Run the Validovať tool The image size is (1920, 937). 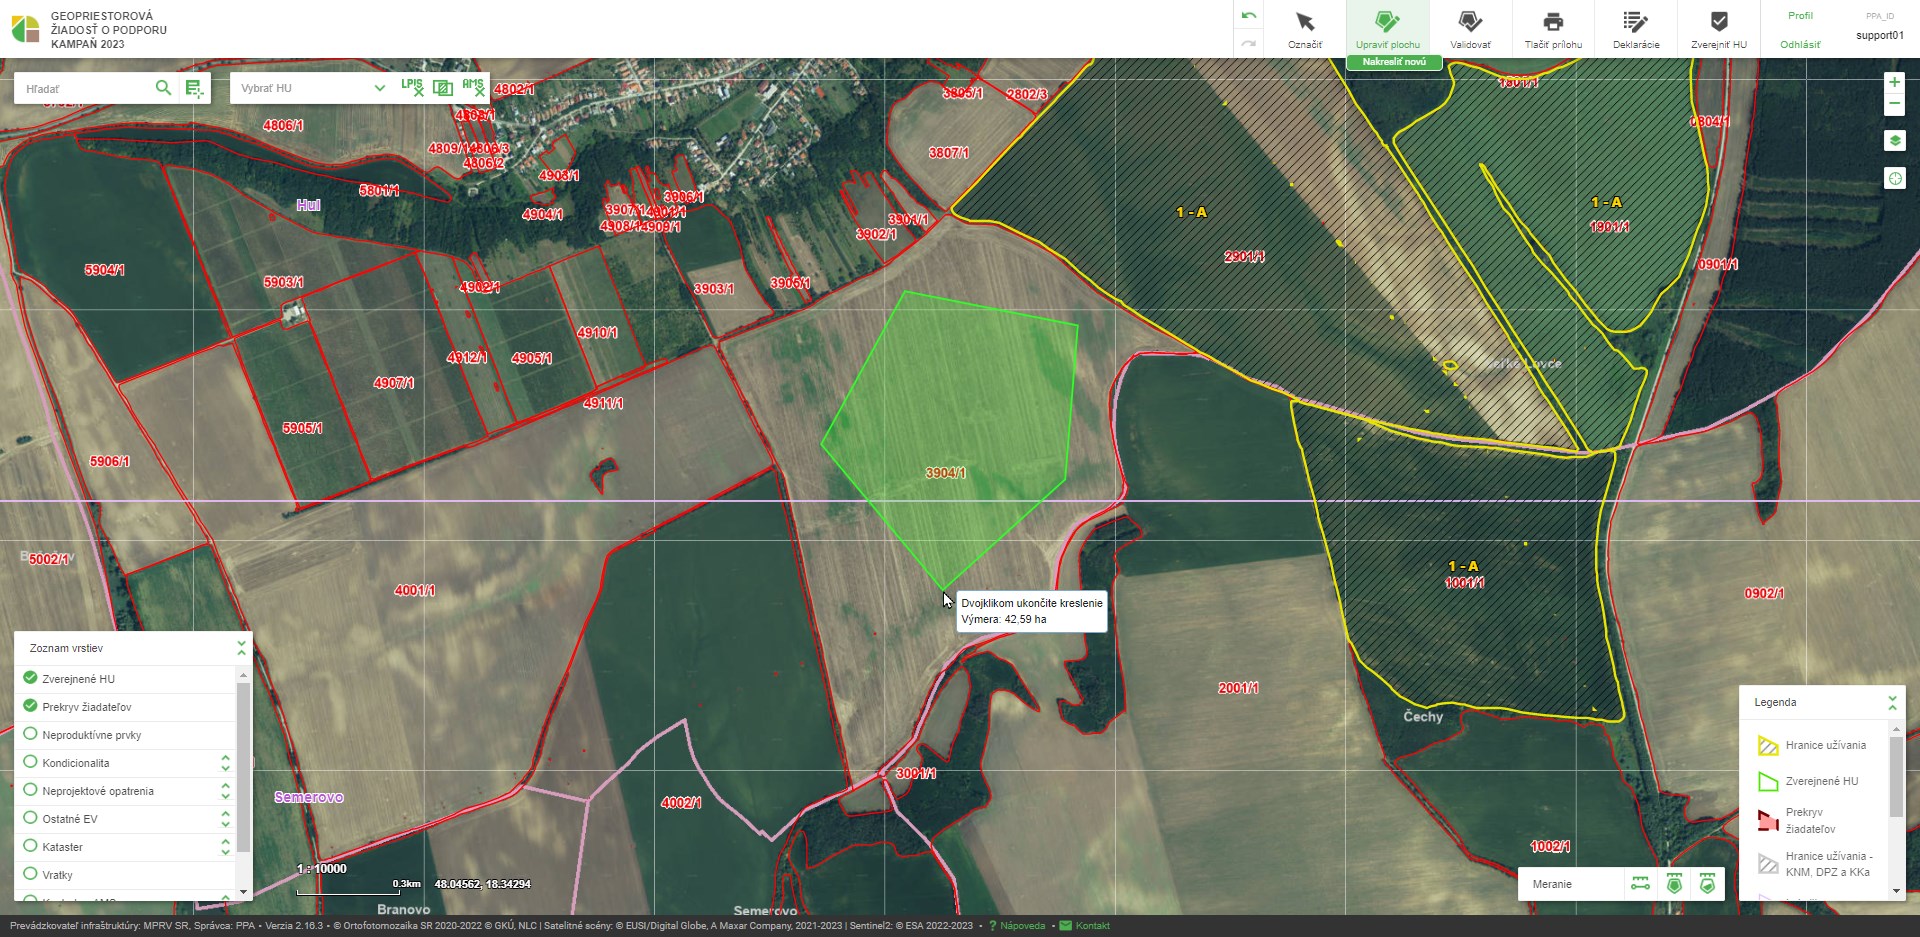pos(1470,28)
